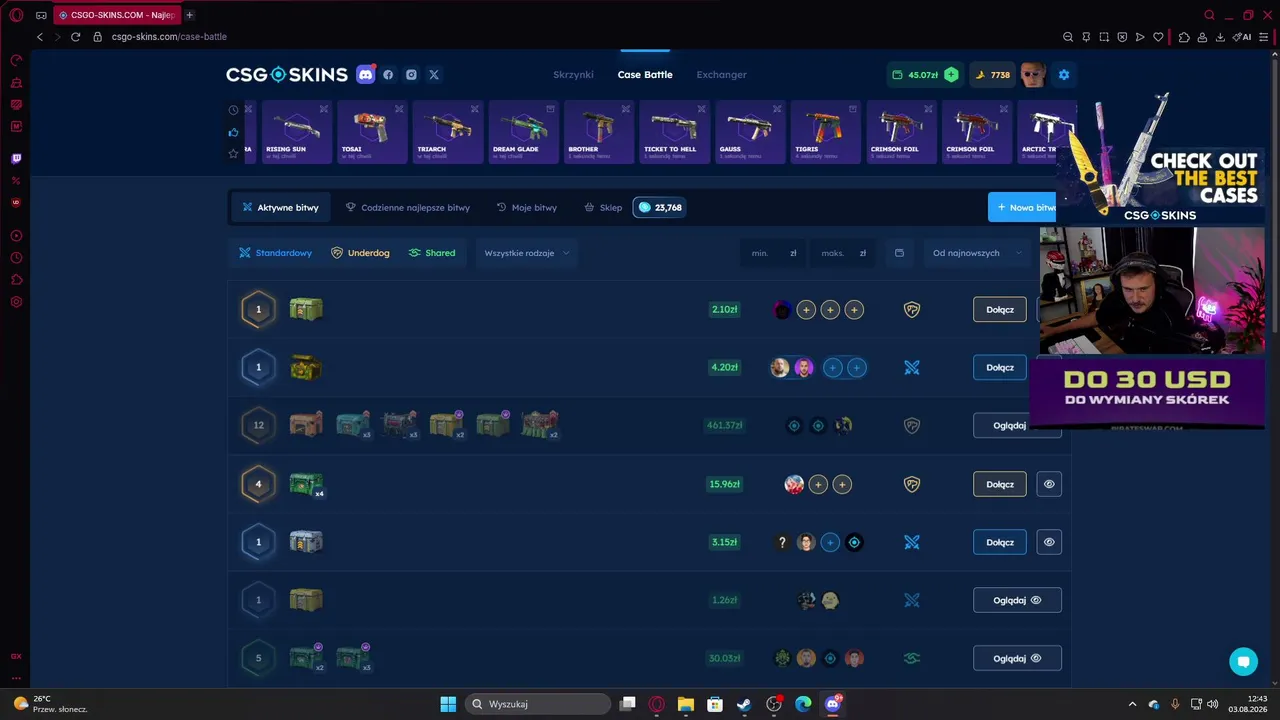1280x720 pixels.
Task: Join the 15.96zł battle with Dołącz
Action: (x=1000, y=484)
